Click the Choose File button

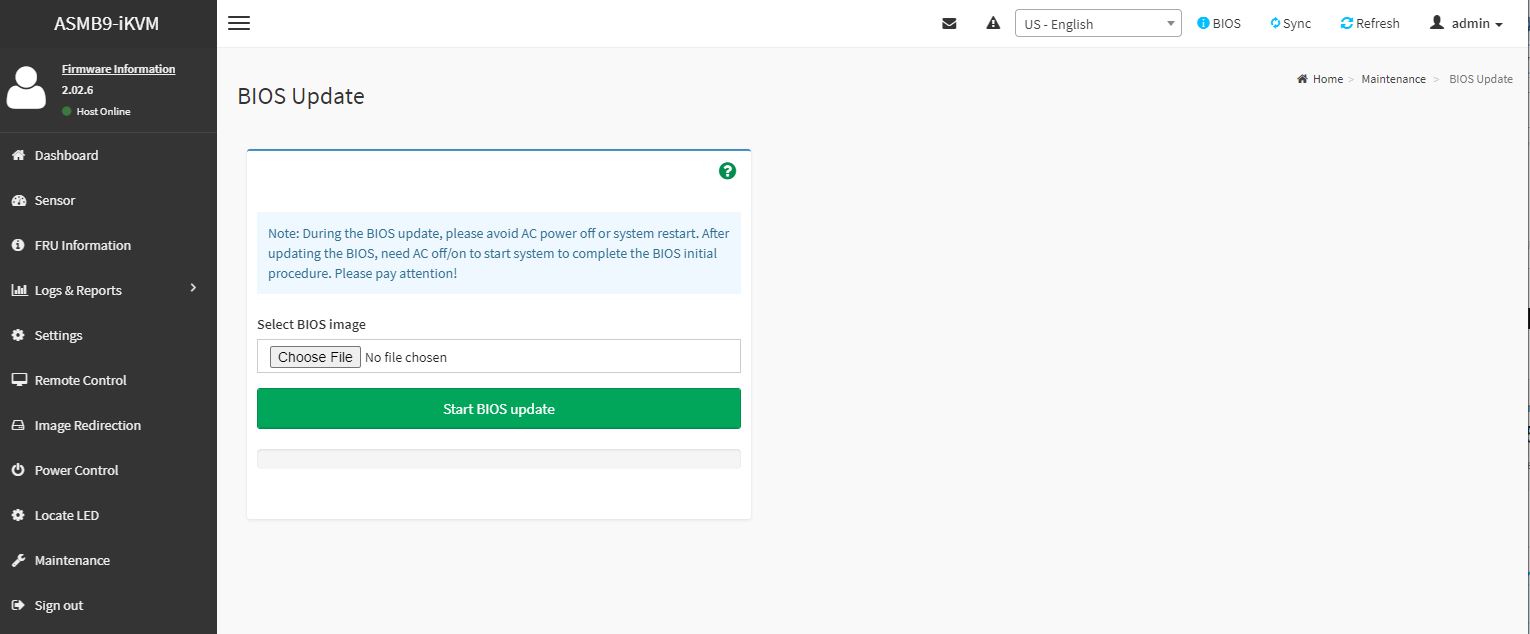tap(315, 357)
